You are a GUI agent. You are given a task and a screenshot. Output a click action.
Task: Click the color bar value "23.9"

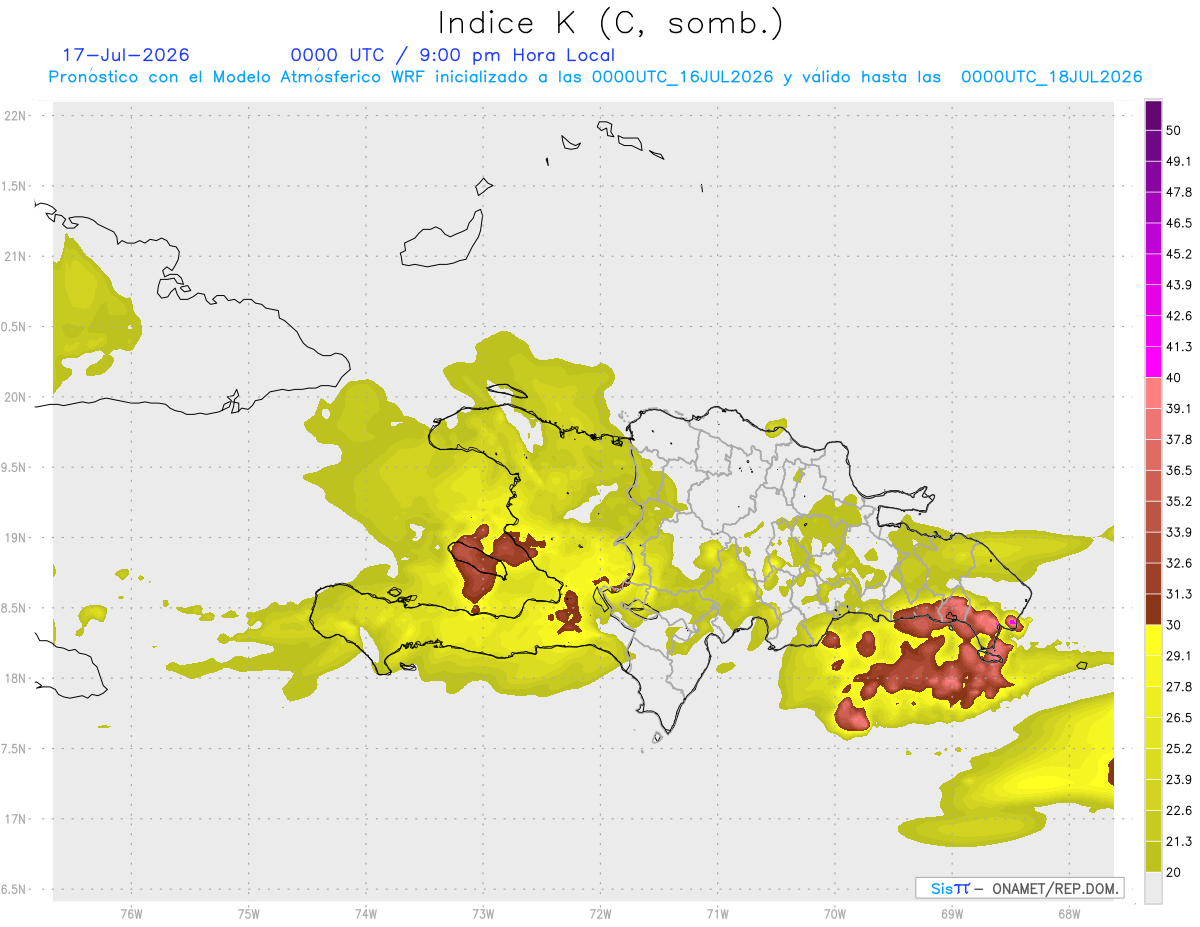coord(1178,780)
